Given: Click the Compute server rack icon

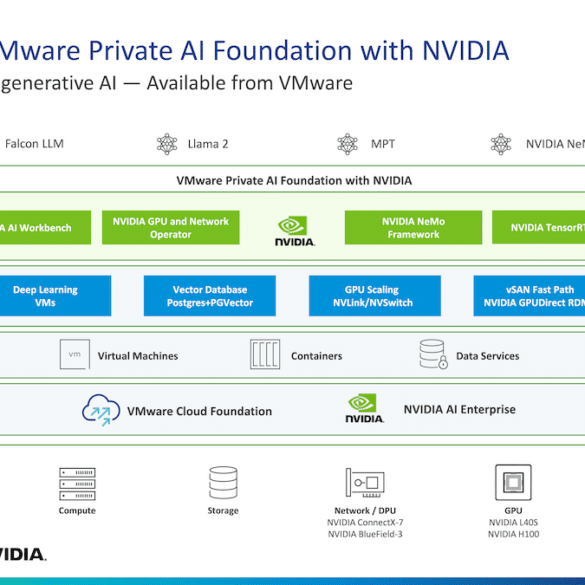Looking at the screenshot, I should click(77, 484).
